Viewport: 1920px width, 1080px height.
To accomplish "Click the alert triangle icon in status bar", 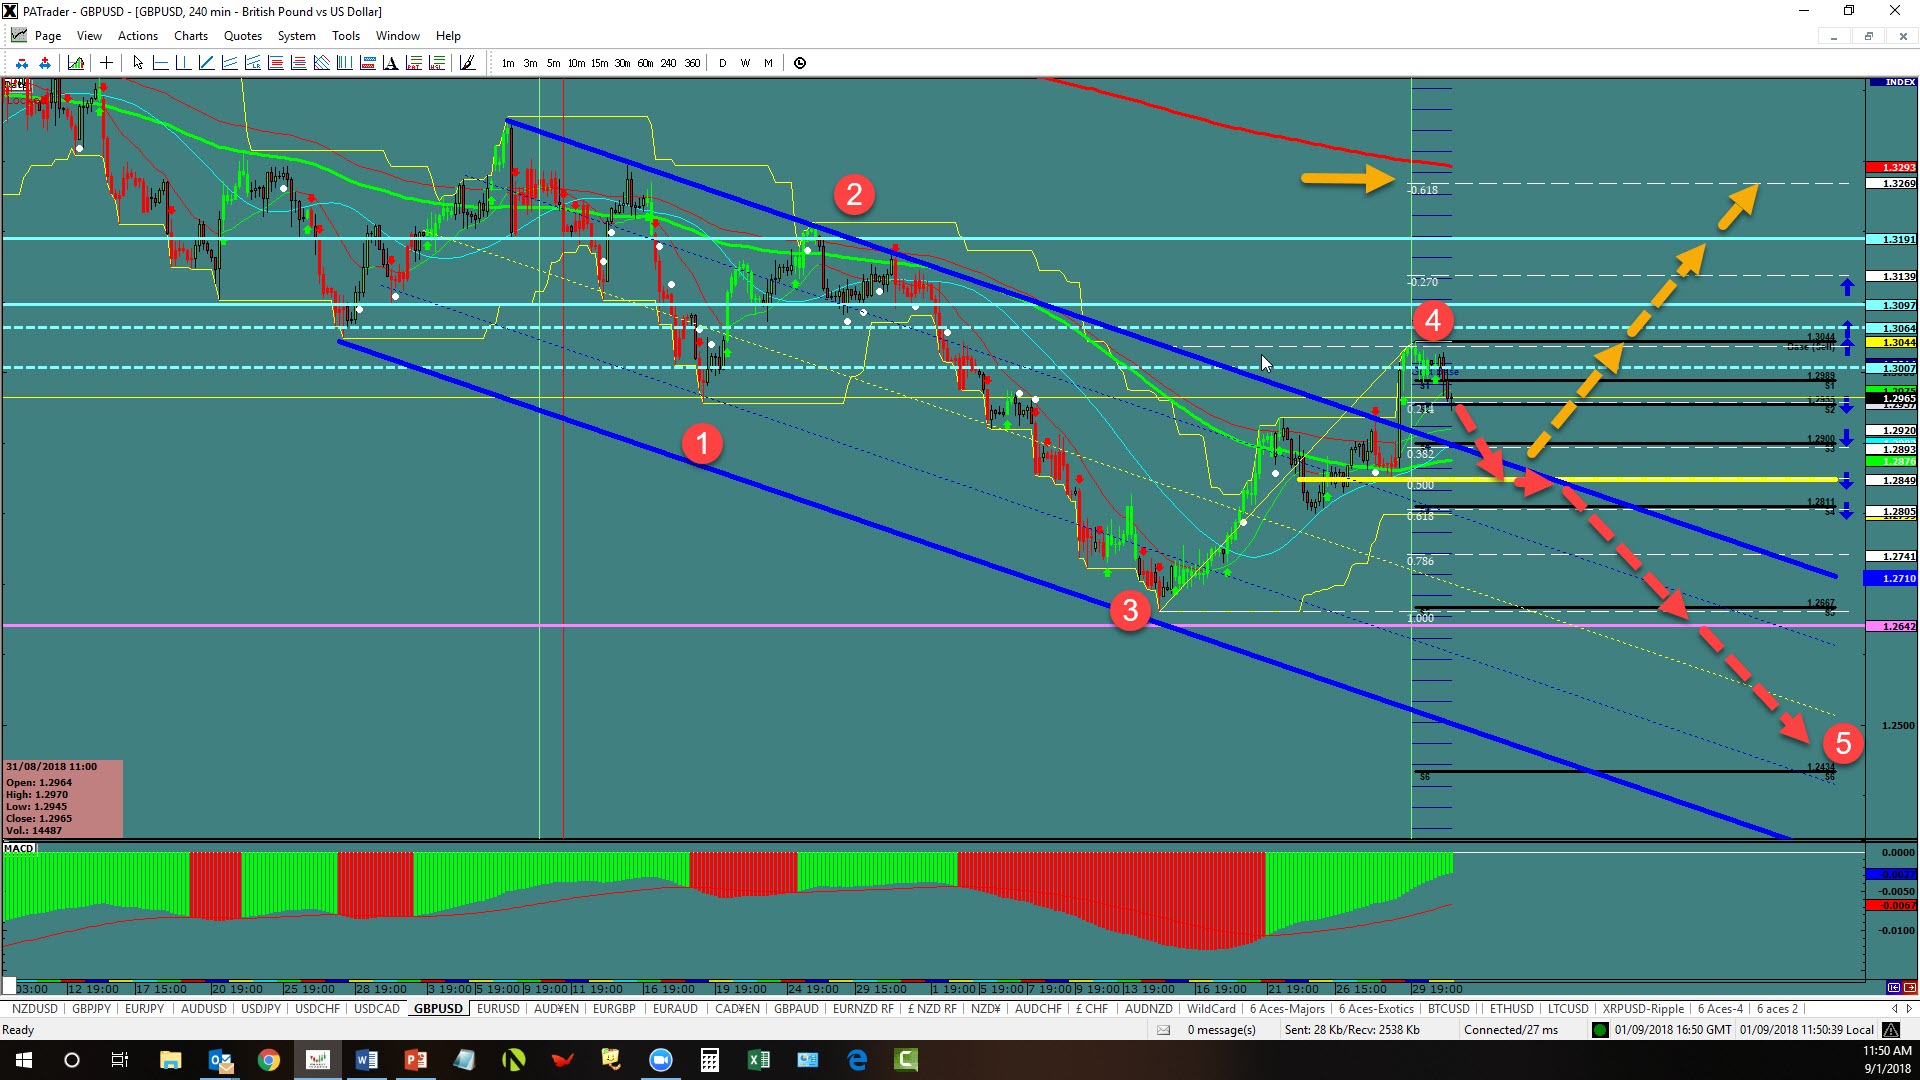I will pos(1891,1030).
